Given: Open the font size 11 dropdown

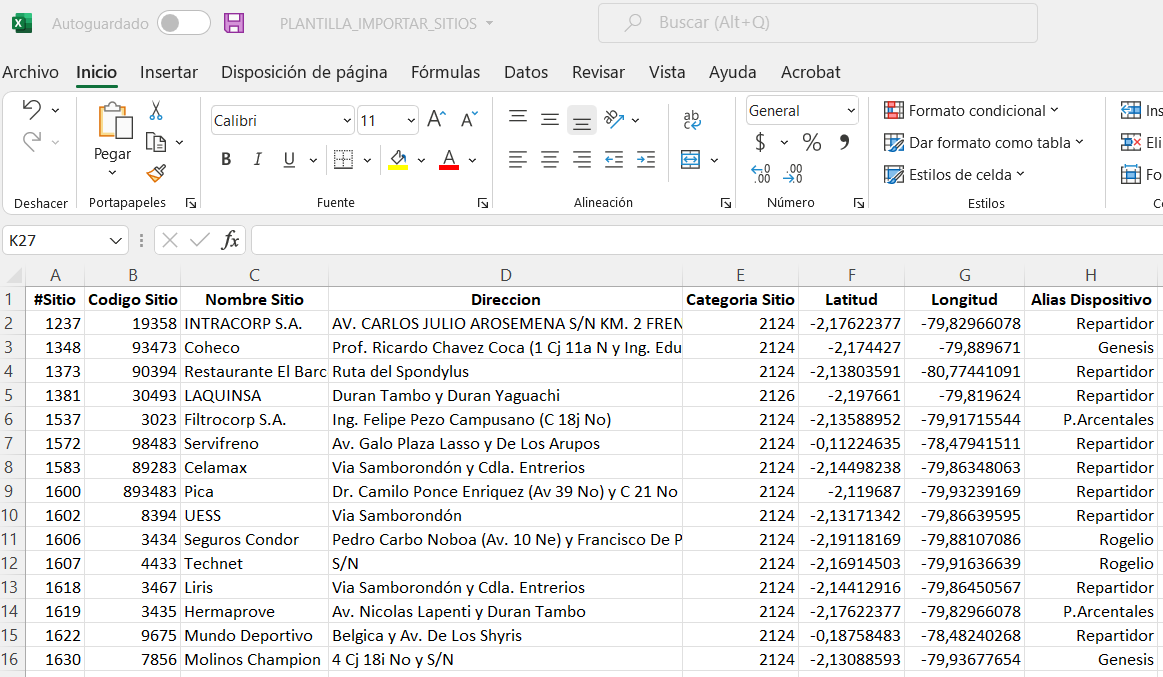Looking at the screenshot, I should point(410,120).
